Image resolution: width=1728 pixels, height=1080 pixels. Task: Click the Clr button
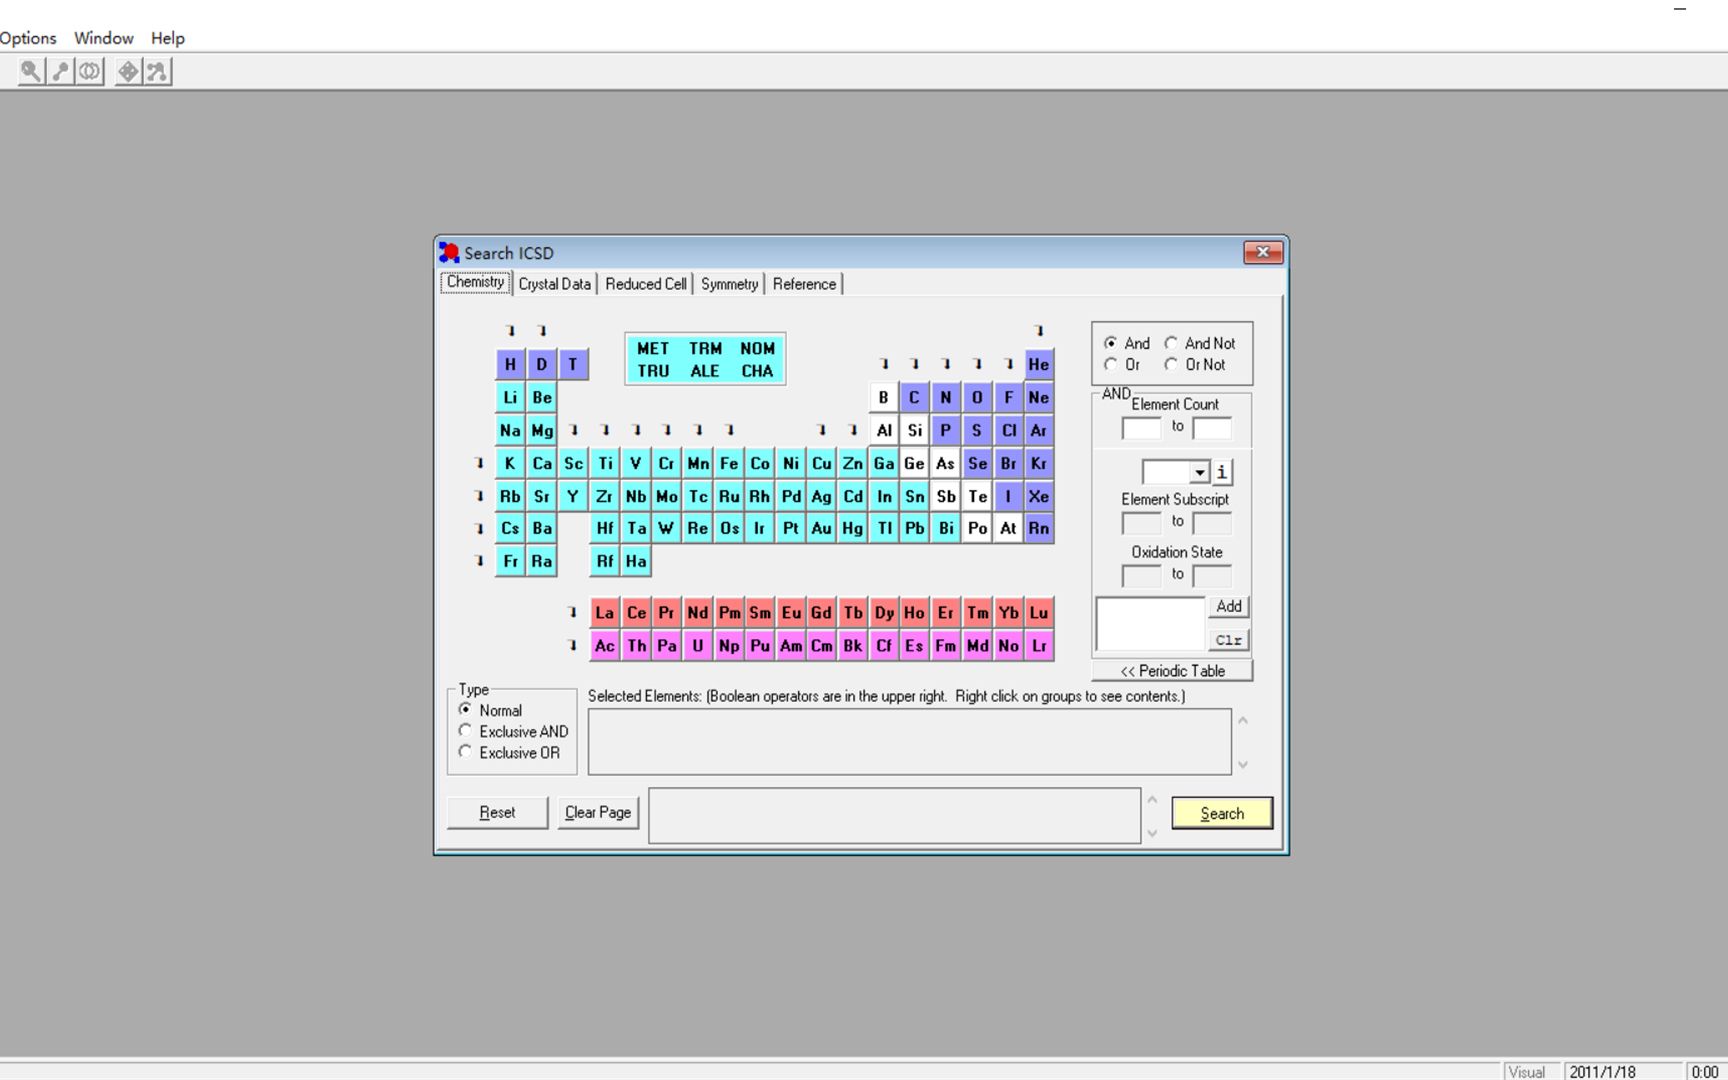click(1229, 640)
